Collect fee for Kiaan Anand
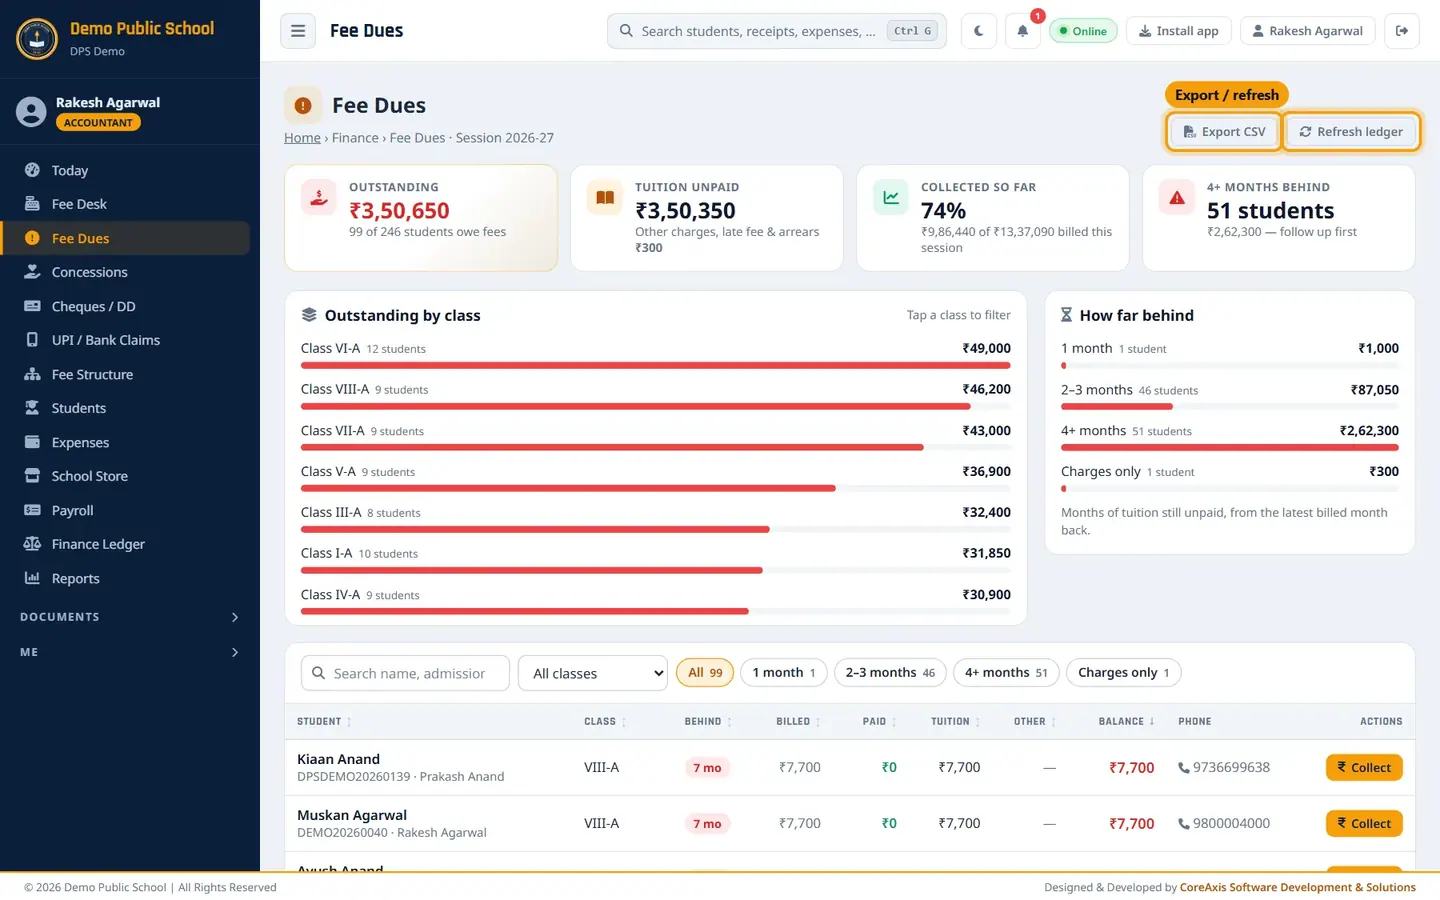The image size is (1440, 900). 1364,768
